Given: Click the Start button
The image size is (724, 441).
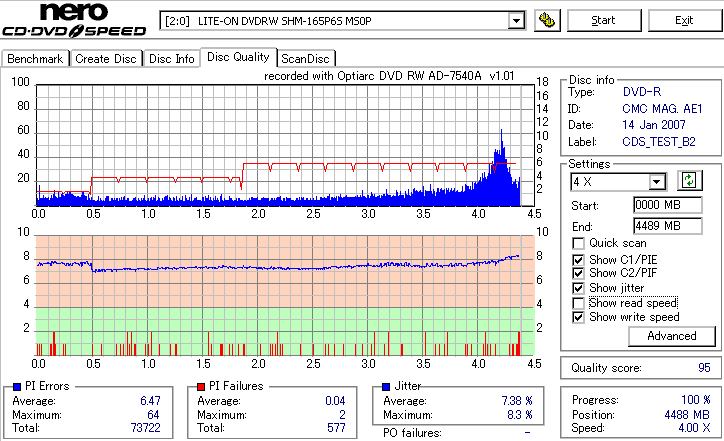Looking at the screenshot, I should [603, 20].
